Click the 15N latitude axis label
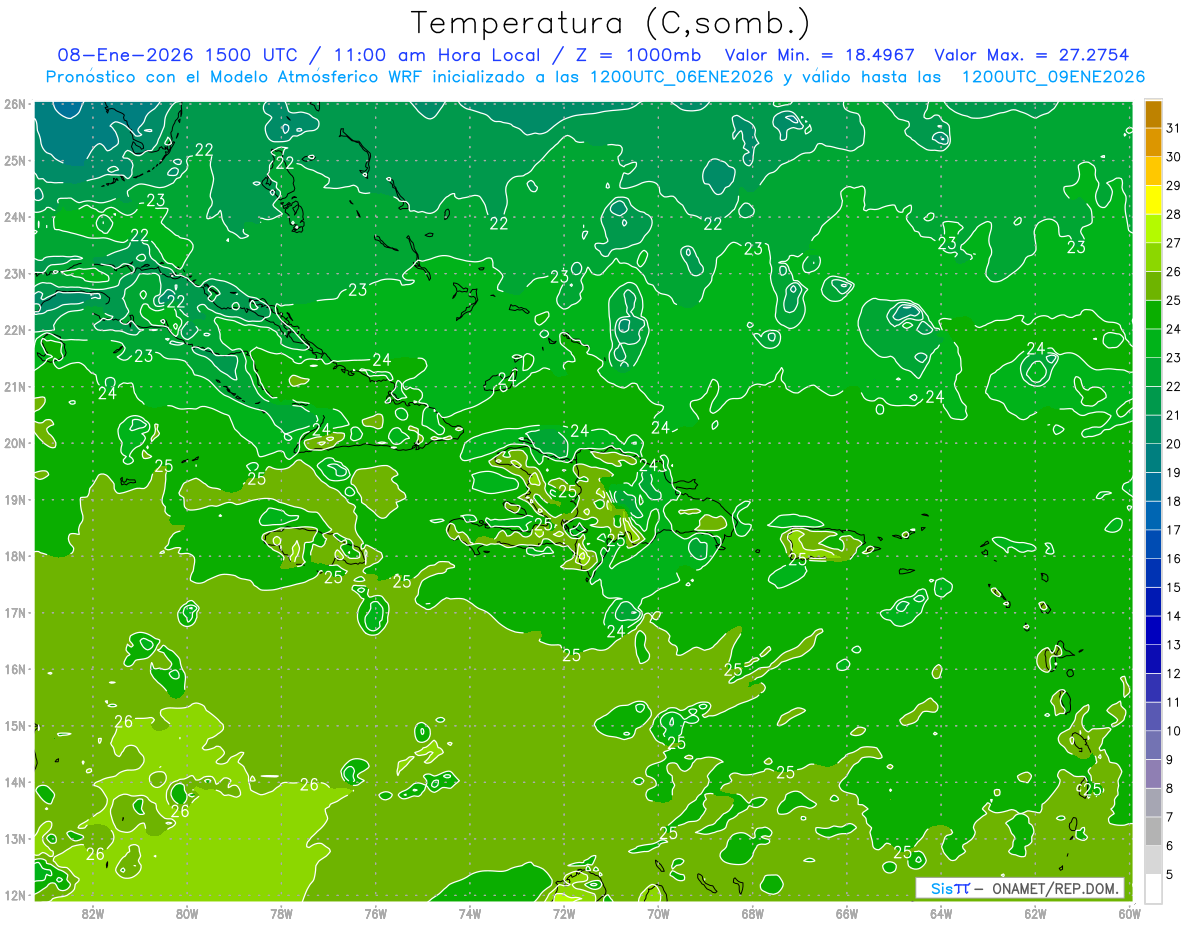 14,725
